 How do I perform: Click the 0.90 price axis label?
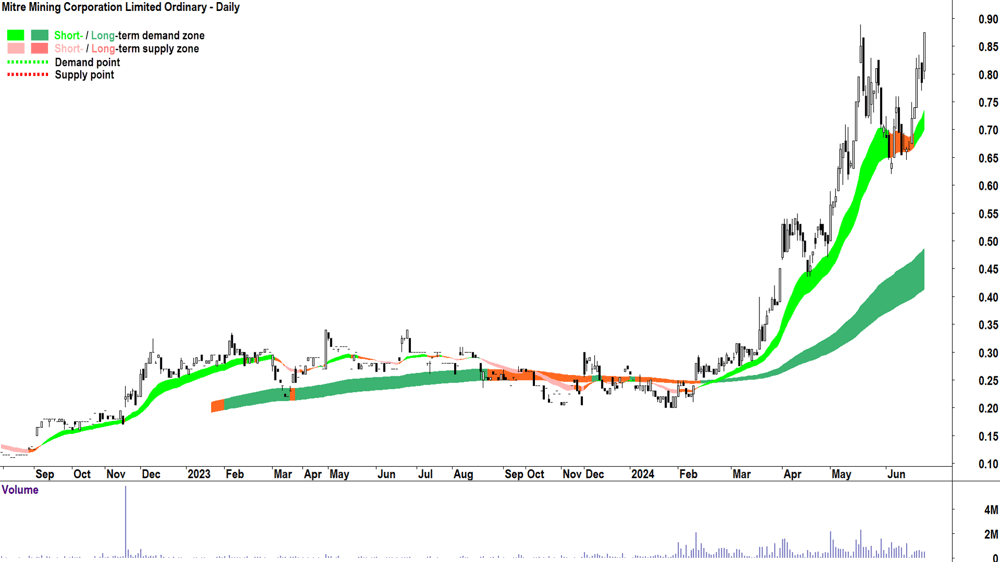coord(988,19)
